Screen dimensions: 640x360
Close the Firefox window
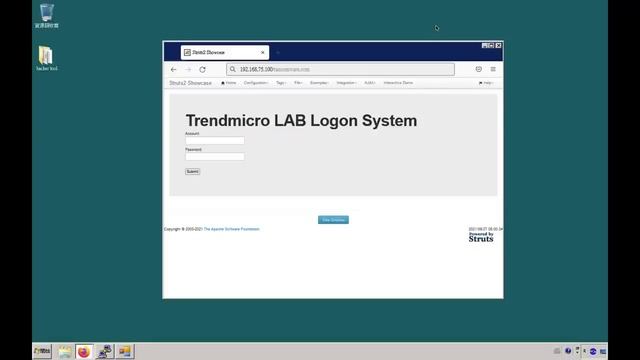tap(498, 46)
